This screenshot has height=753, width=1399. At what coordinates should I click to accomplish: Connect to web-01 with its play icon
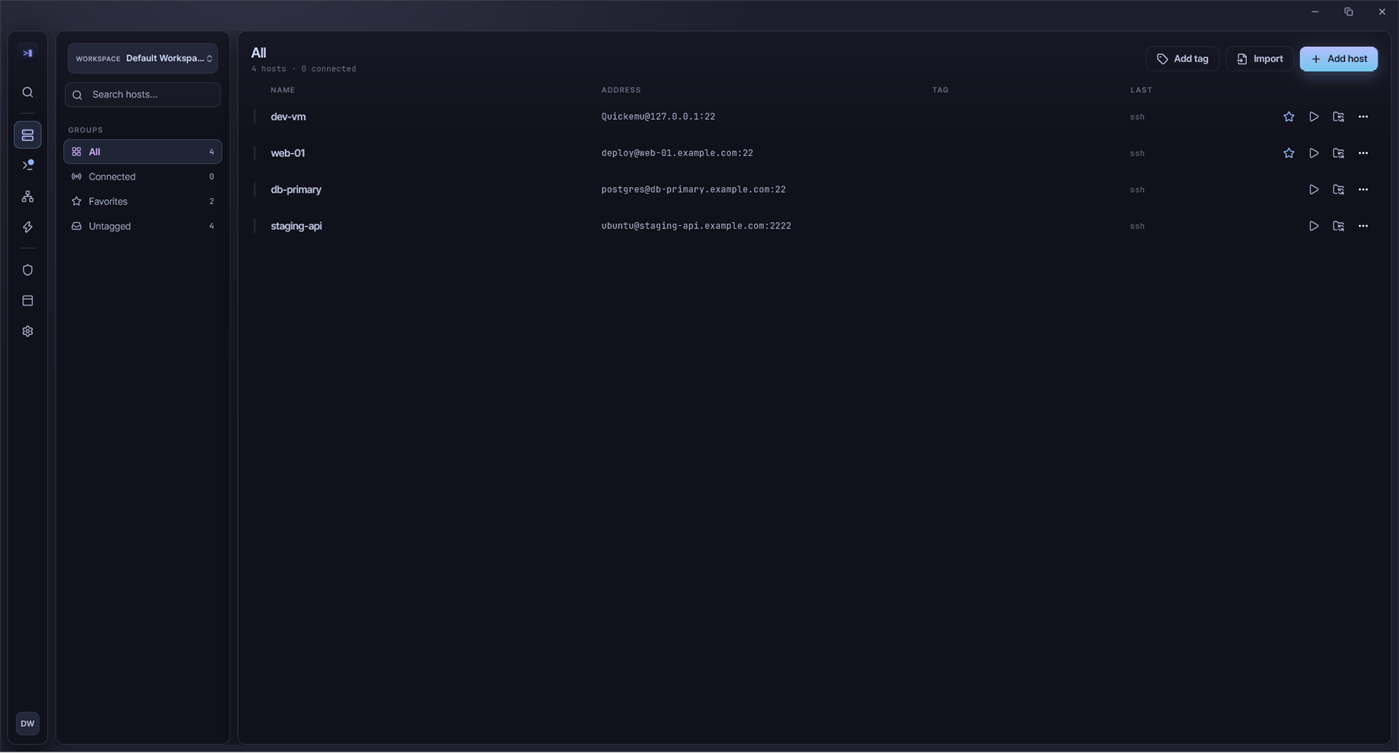click(1313, 153)
